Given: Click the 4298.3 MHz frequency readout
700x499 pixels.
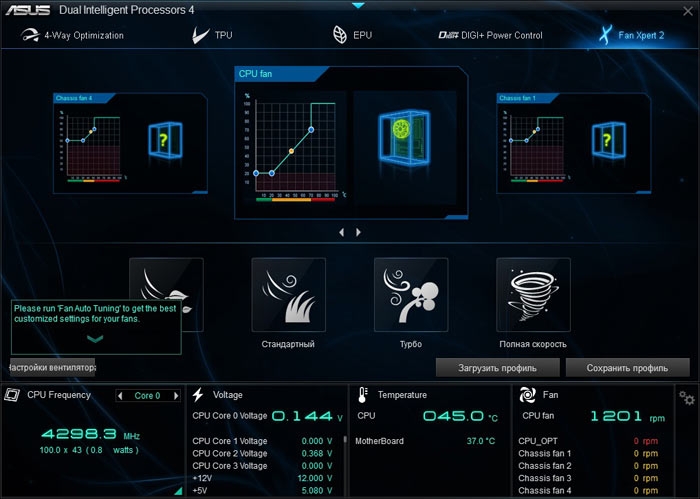Looking at the screenshot, I should [90, 434].
